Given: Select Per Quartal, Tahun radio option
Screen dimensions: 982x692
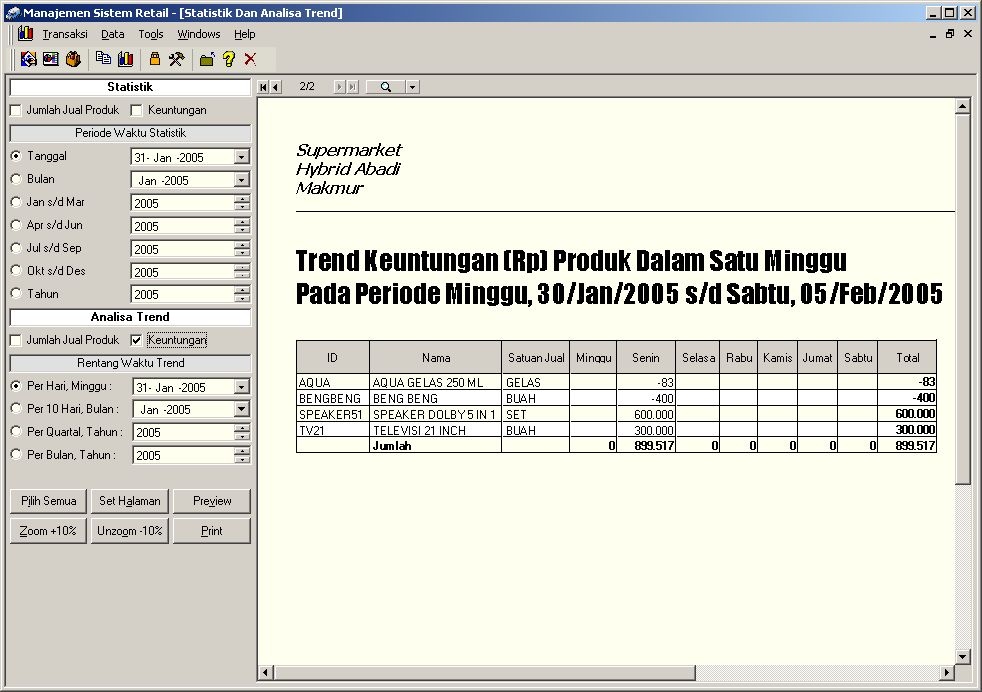Looking at the screenshot, I should click(x=16, y=432).
